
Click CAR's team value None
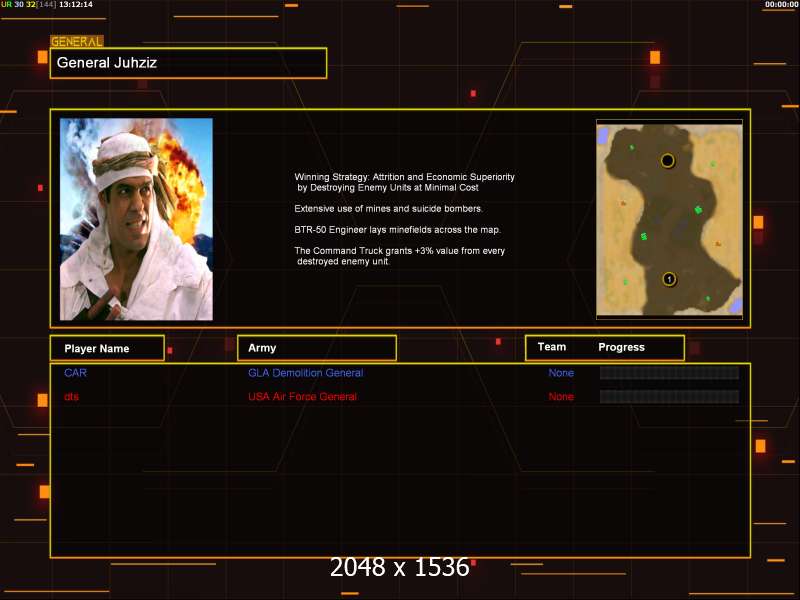[x=561, y=373]
